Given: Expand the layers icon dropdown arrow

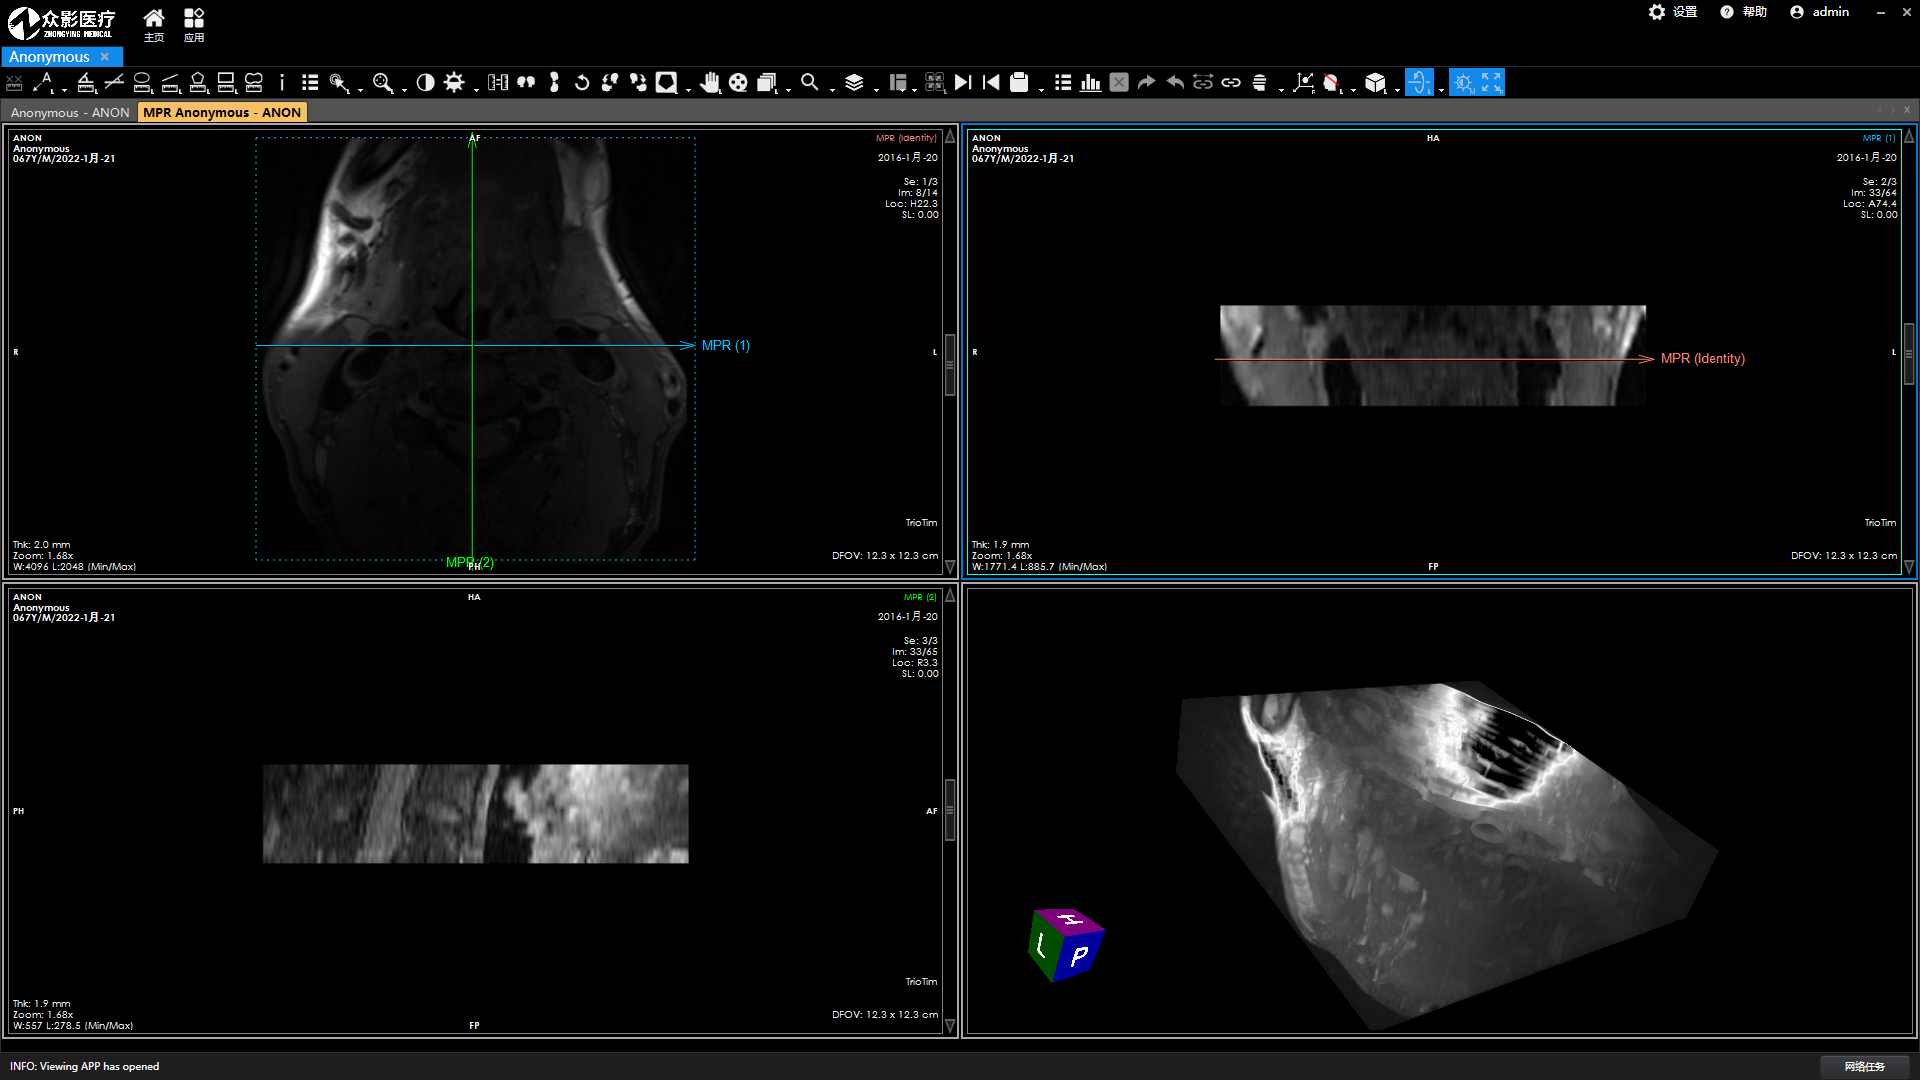Looking at the screenshot, I should click(876, 89).
